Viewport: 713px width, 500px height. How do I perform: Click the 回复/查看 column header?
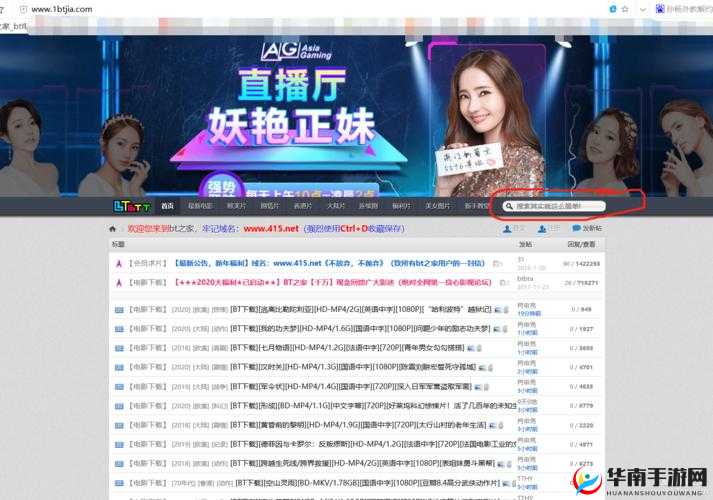pos(581,244)
